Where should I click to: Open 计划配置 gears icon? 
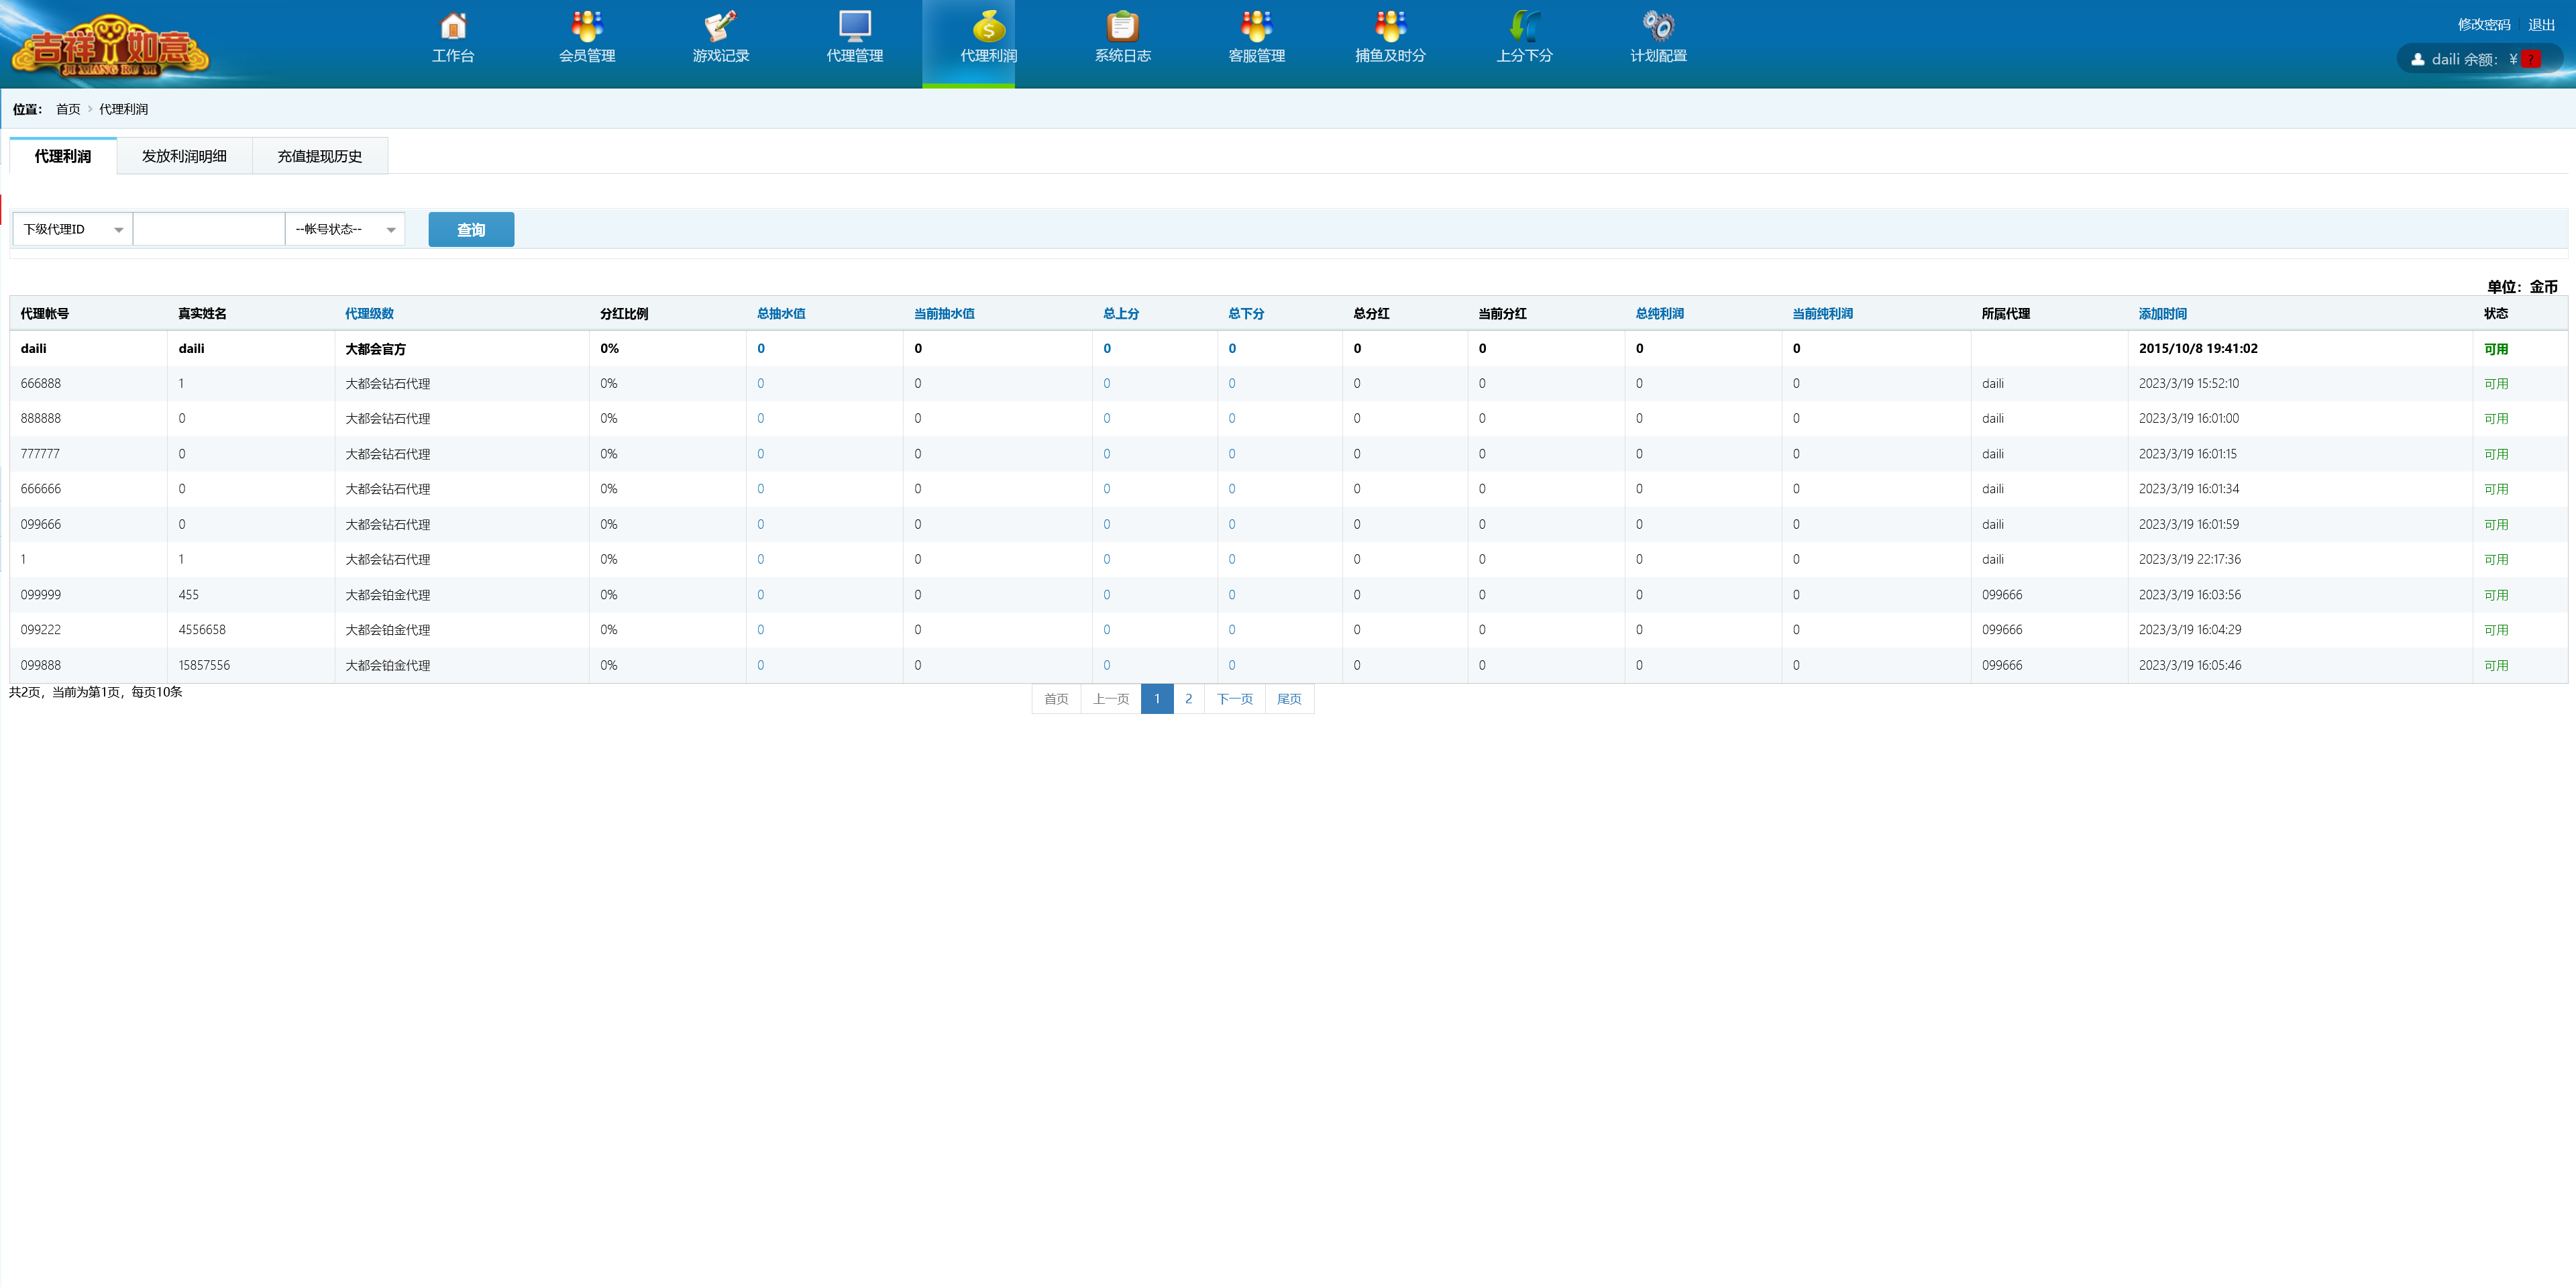pos(1658,26)
